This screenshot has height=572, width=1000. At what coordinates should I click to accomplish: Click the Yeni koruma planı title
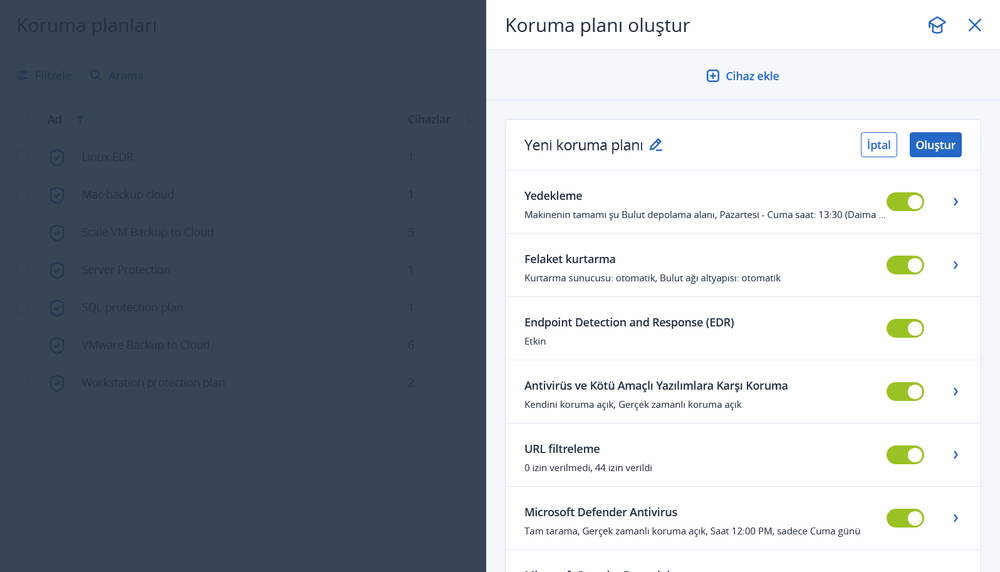(x=584, y=145)
